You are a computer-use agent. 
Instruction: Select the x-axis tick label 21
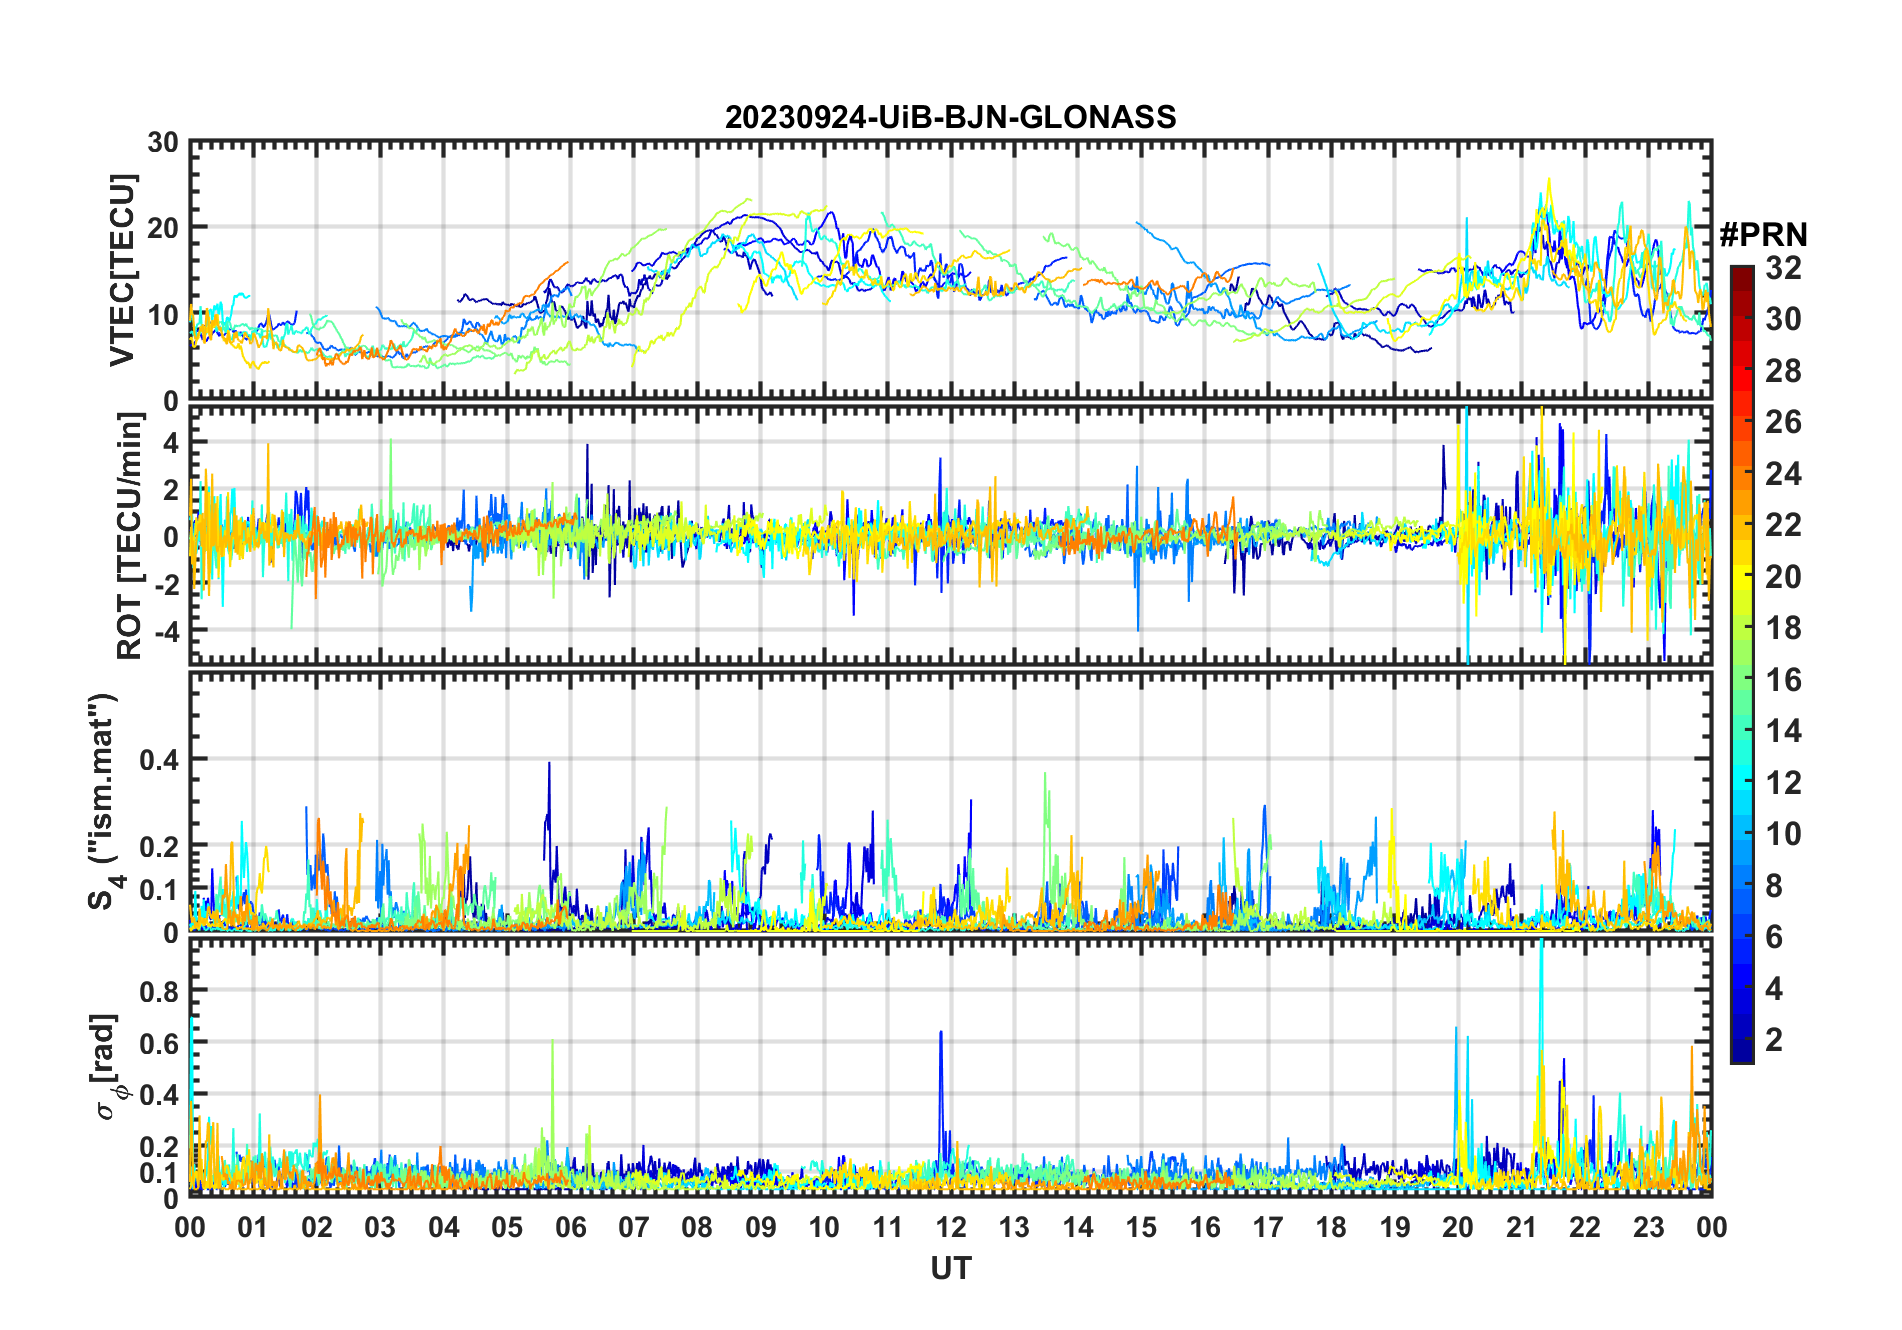coord(1521,1228)
